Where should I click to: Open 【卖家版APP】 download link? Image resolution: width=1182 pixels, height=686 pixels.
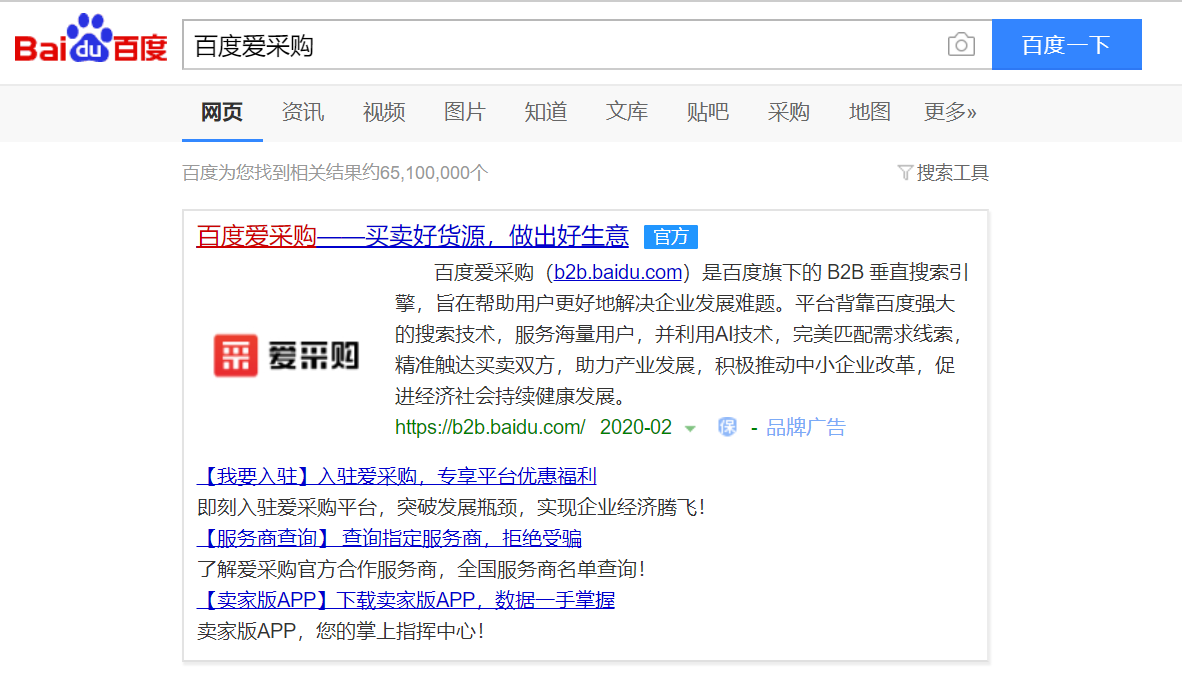point(405,600)
